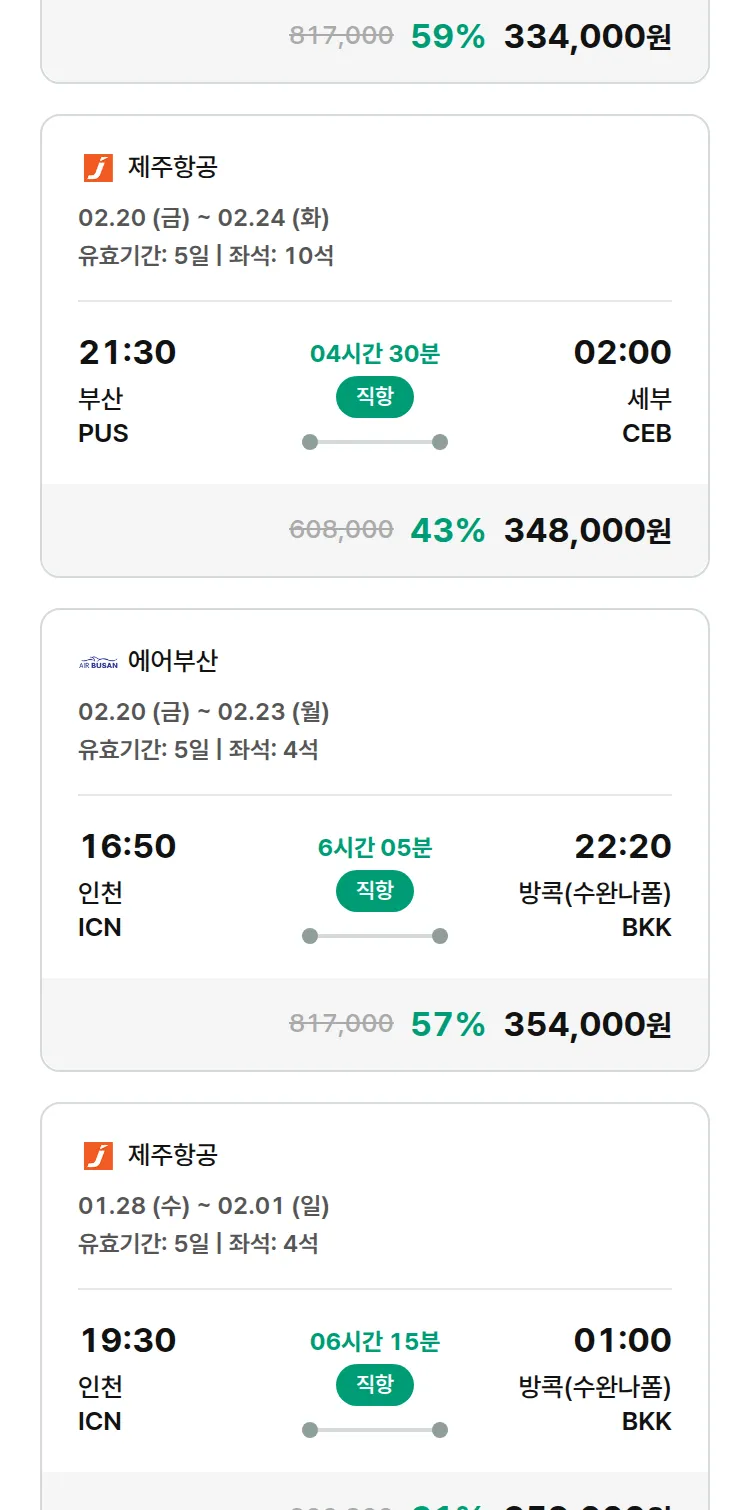
Task: Click the 21:30 departure time from Busan
Action: (x=127, y=352)
